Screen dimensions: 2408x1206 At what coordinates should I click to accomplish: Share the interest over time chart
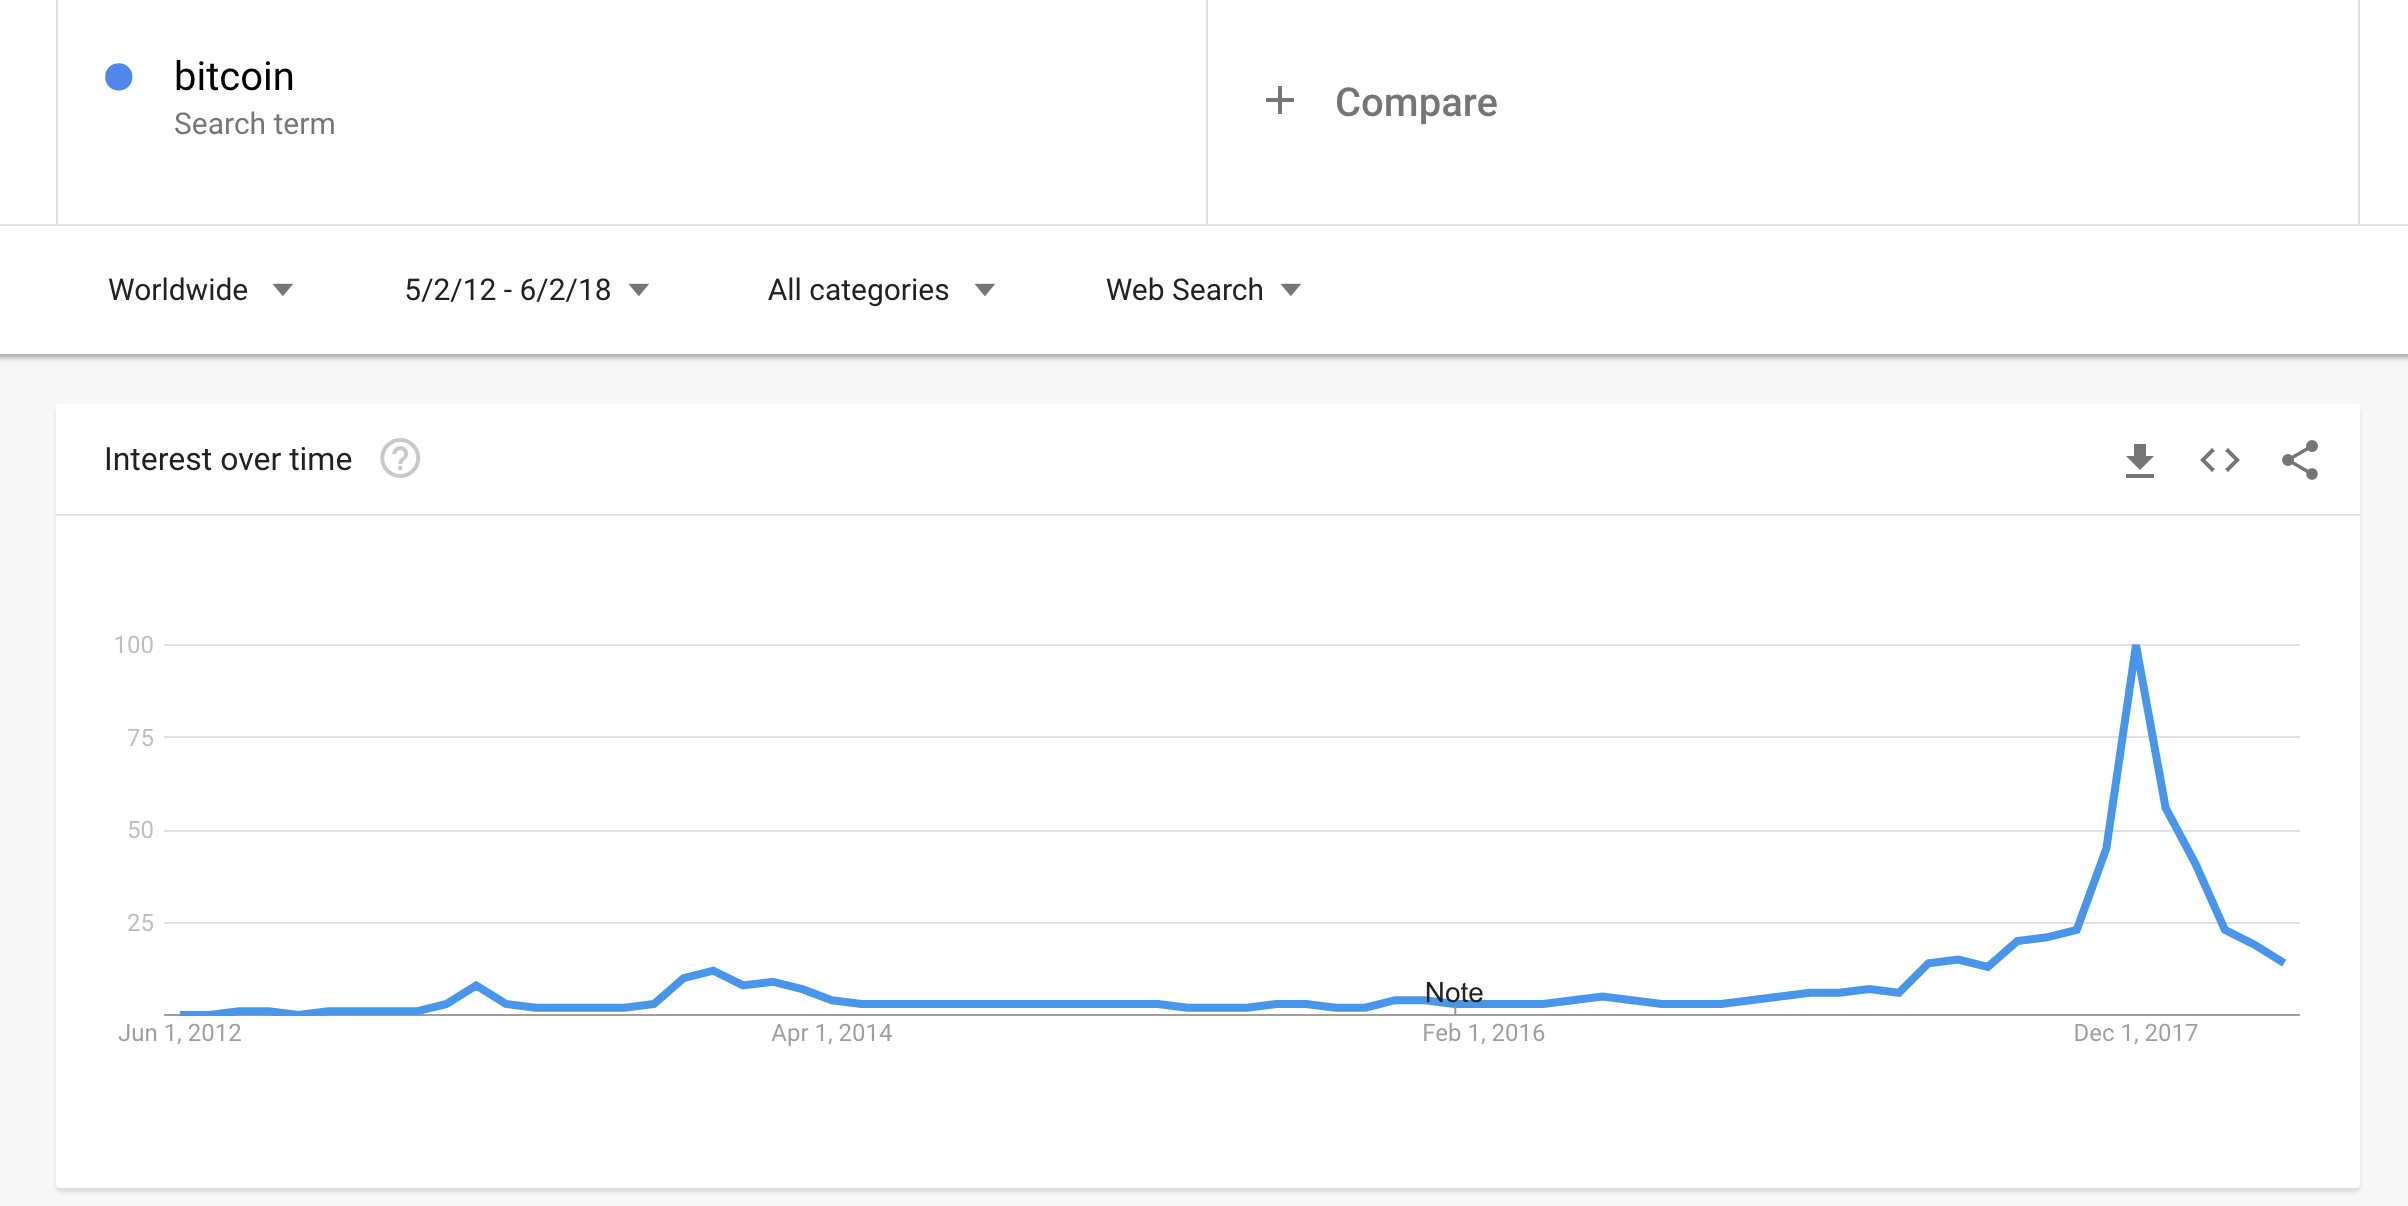pos(2299,460)
